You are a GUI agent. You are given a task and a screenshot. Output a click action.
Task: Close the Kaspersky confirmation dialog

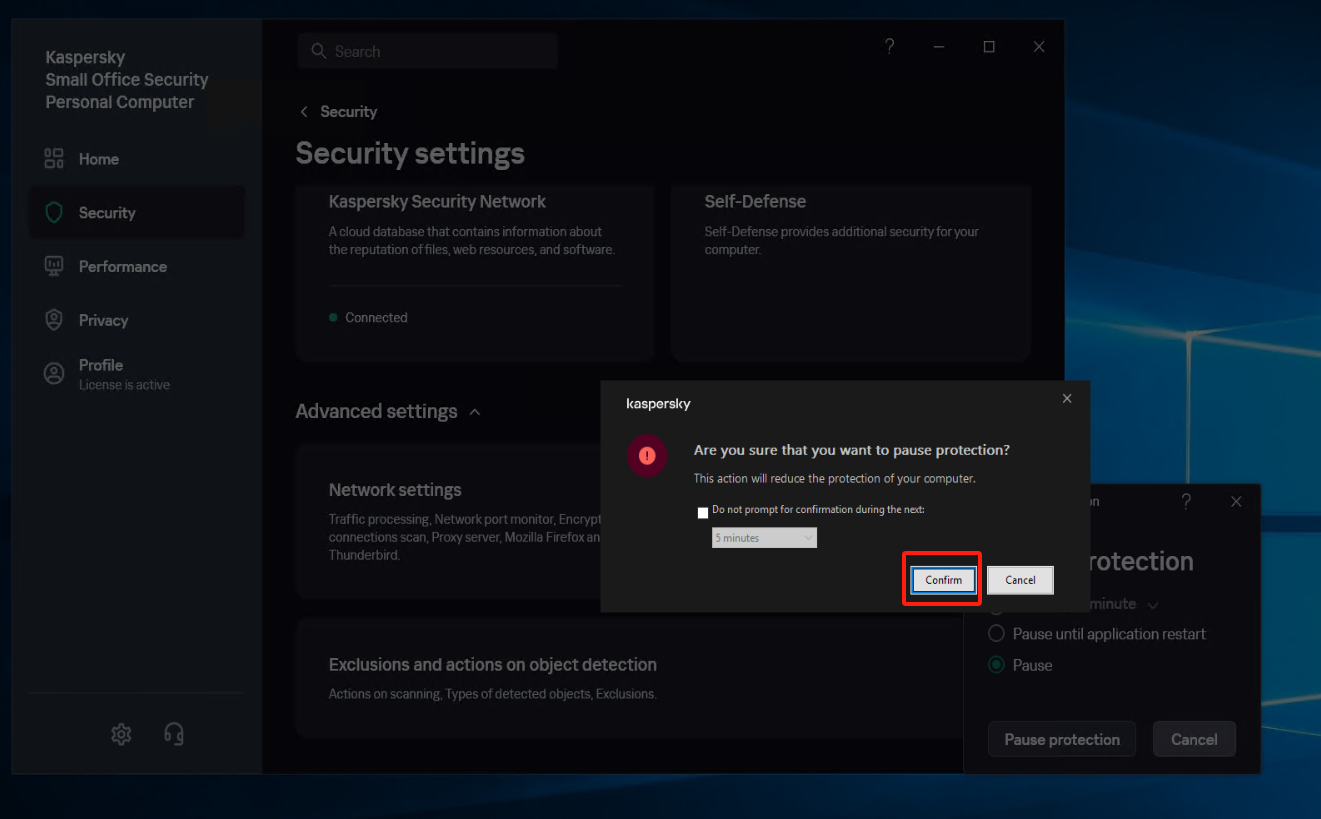(x=1067, y=398)
